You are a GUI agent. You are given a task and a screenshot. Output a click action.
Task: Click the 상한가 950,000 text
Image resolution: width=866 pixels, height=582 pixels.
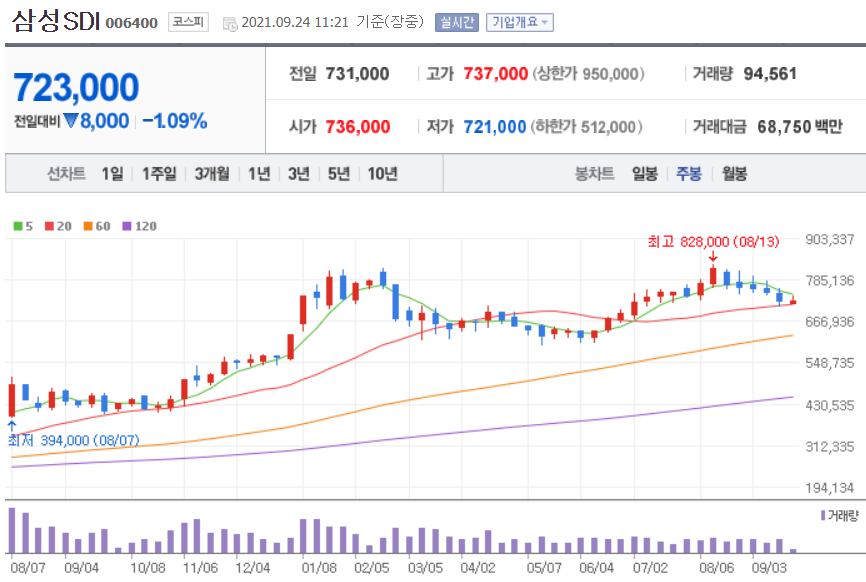tap(588, 73)
